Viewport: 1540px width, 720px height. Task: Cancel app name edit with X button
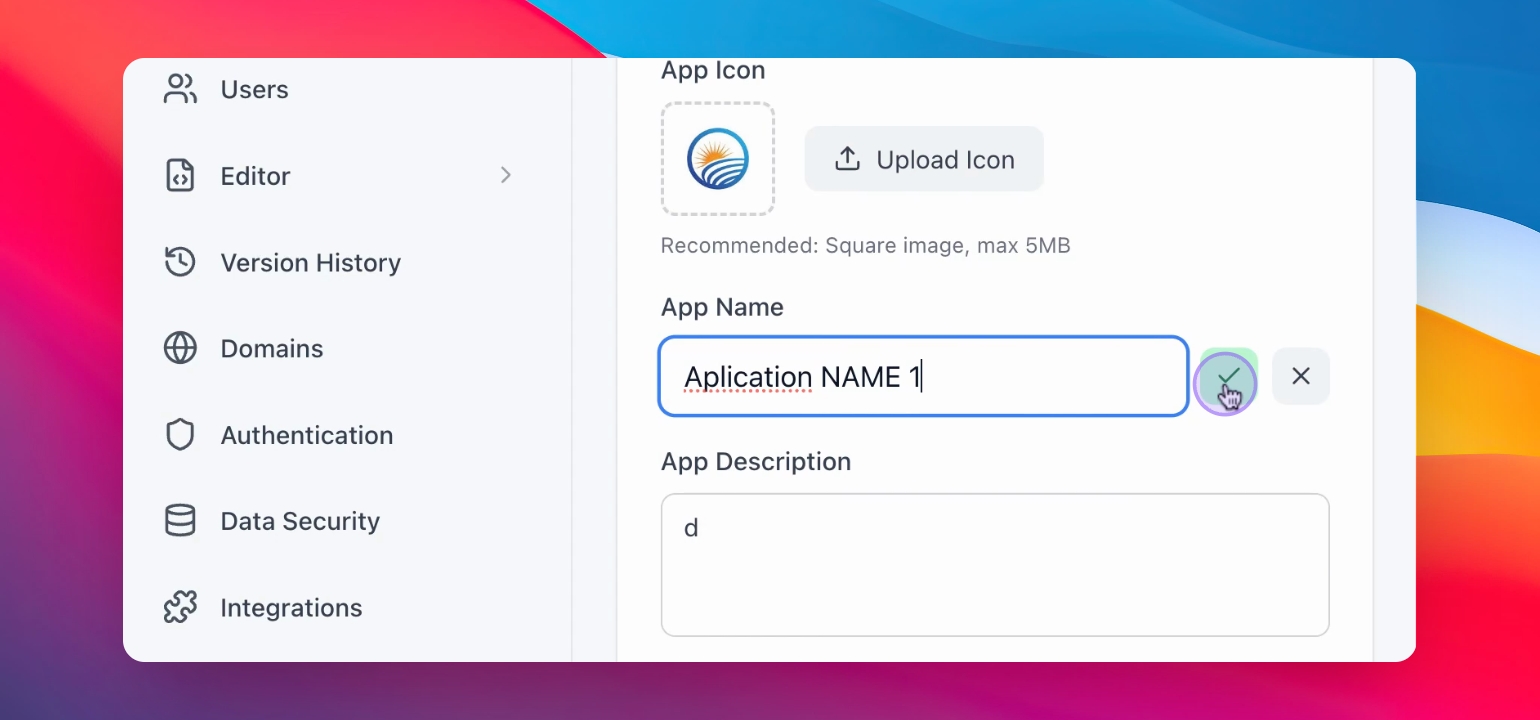(1301, 376)
